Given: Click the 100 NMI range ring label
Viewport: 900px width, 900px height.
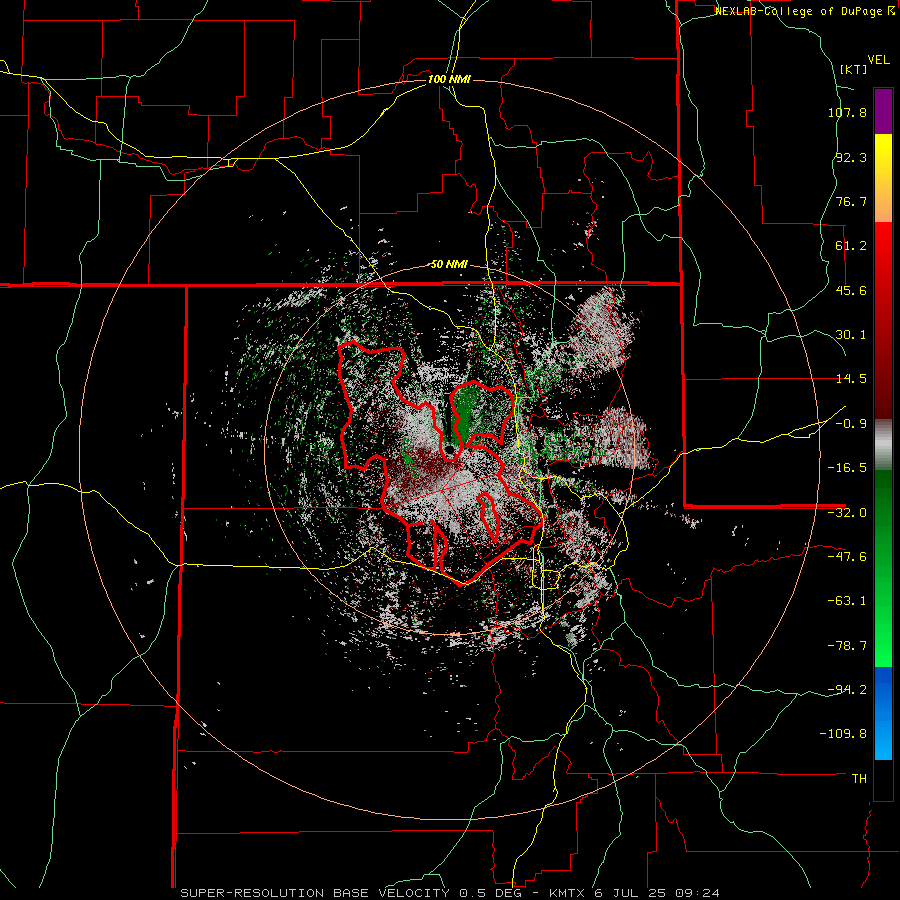Looking at the screenshot, I should coord(449,79).
